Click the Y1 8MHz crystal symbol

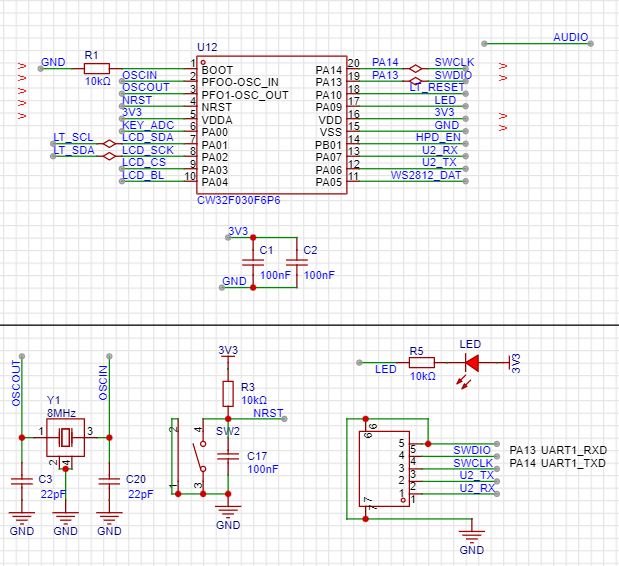65,436
